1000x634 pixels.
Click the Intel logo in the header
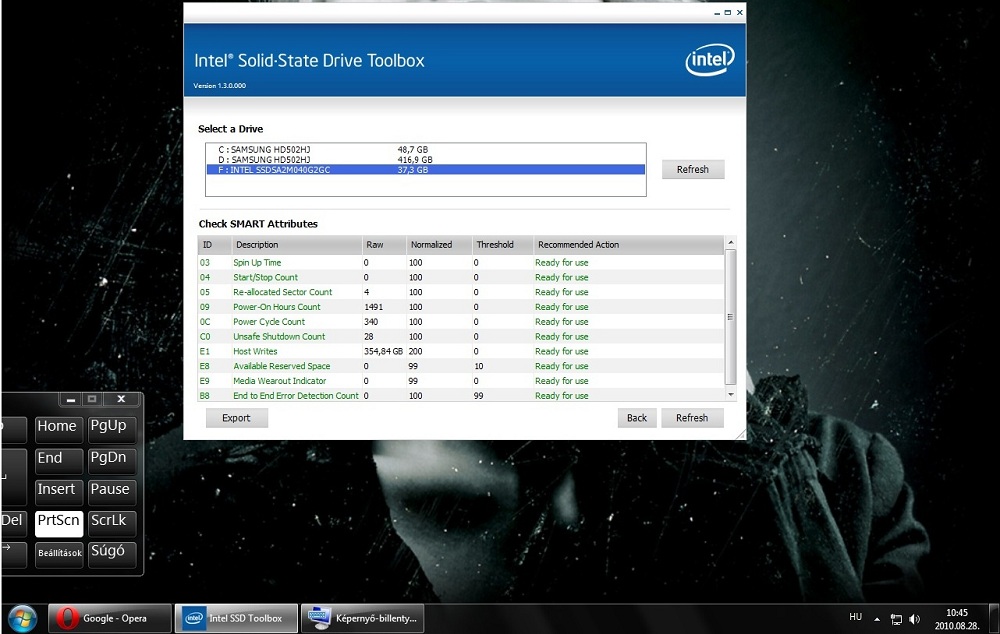pos(710,60)
